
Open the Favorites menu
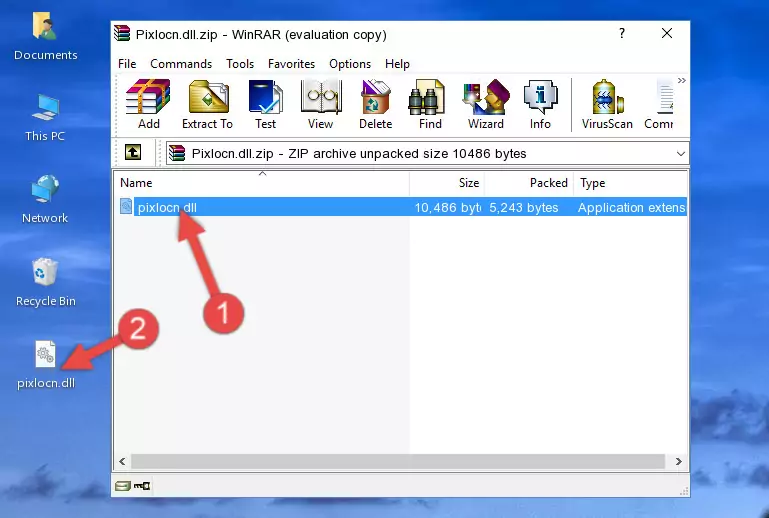[291, 64]
